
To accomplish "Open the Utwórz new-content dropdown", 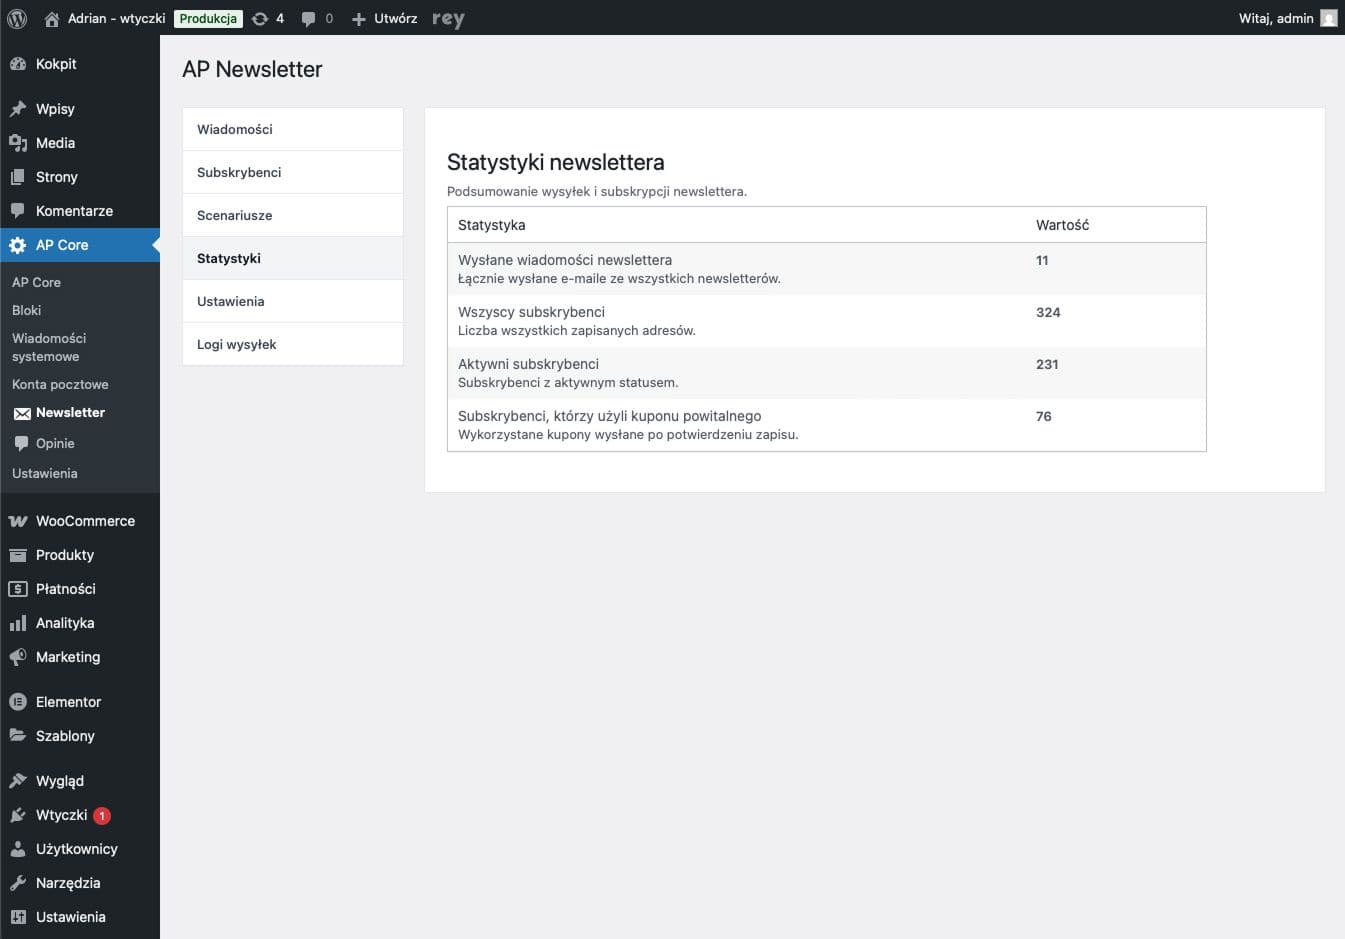I will [x=382, y=18].
